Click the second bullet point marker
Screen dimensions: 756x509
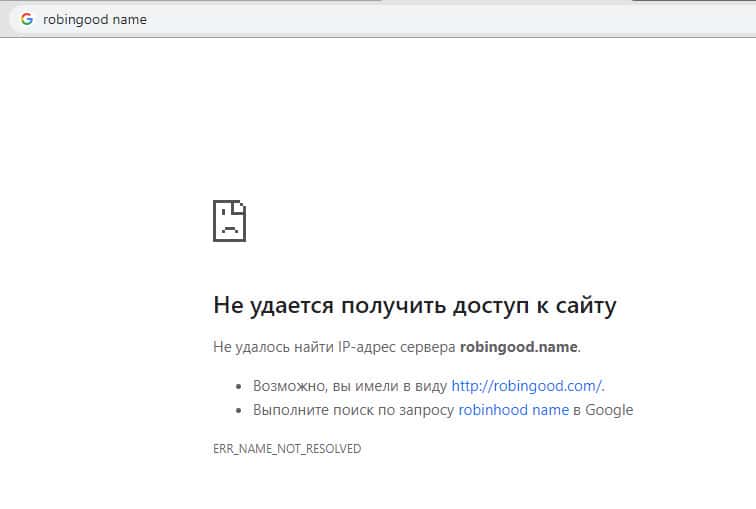[x=239, y=410]
